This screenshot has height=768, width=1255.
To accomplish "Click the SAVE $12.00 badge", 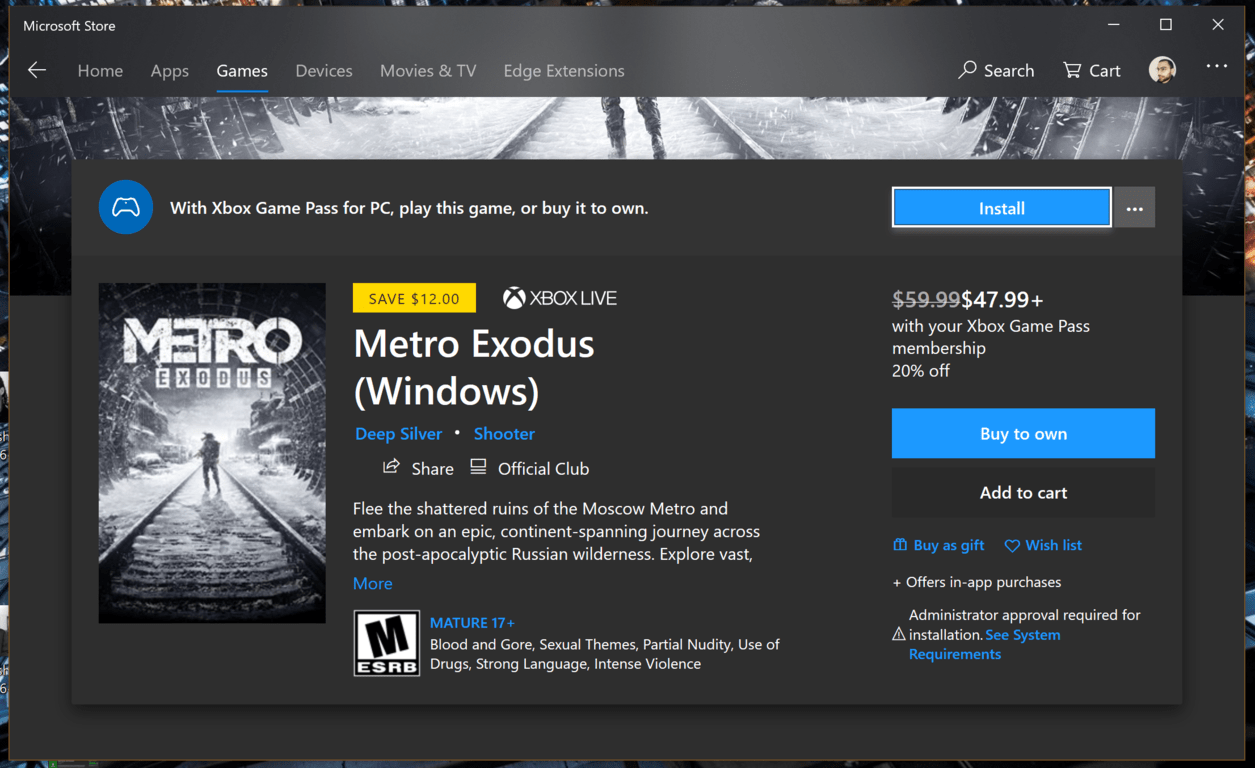I will (x=414, y=298).
